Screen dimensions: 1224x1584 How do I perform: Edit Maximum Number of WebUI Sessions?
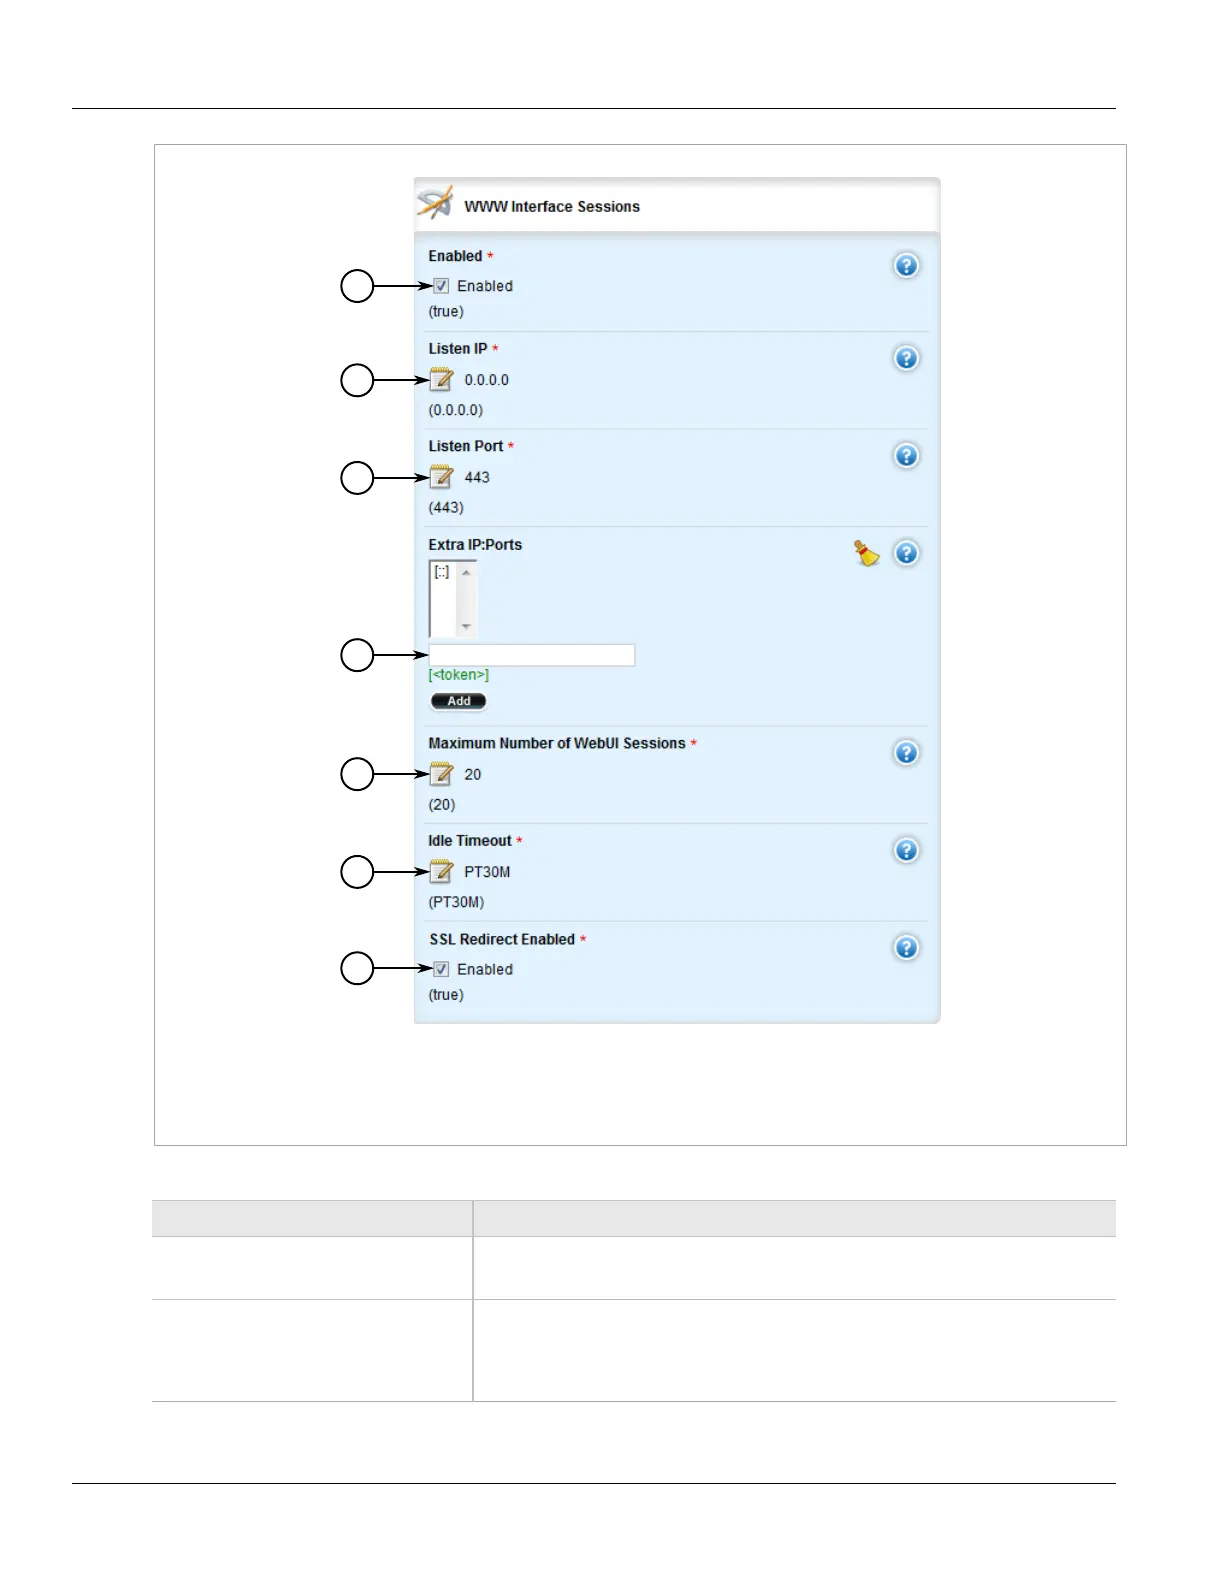(x=441, y=774)
